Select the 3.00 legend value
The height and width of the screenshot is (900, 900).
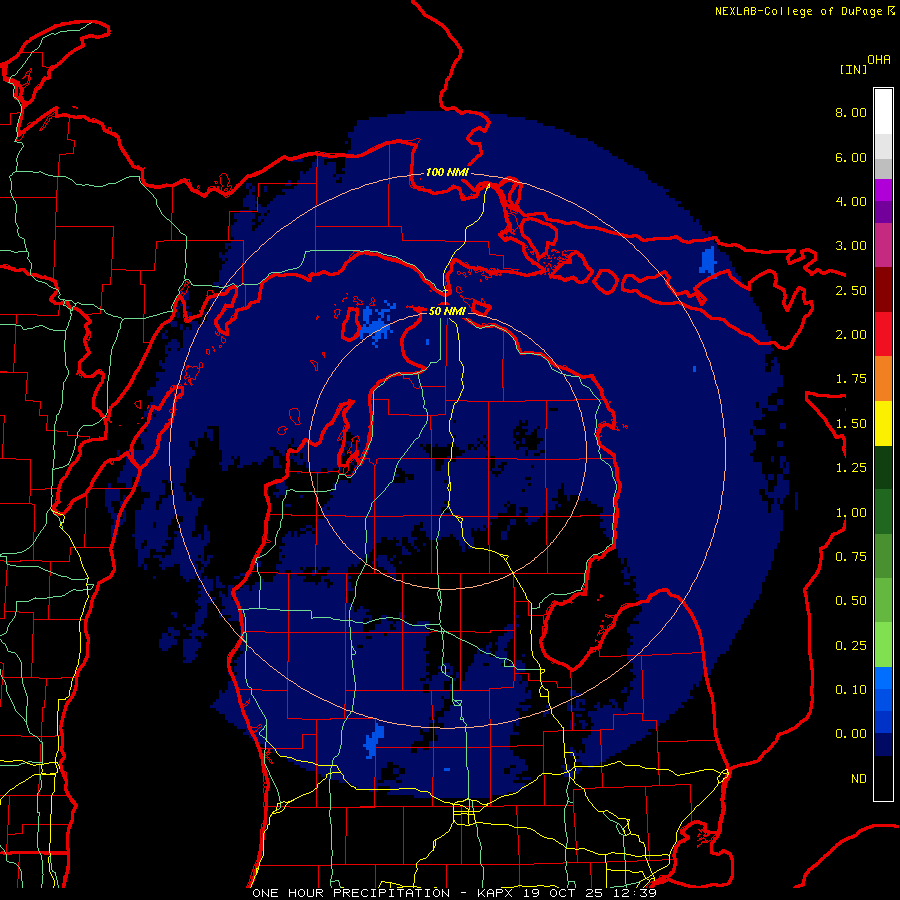click(x=851, y=246)
